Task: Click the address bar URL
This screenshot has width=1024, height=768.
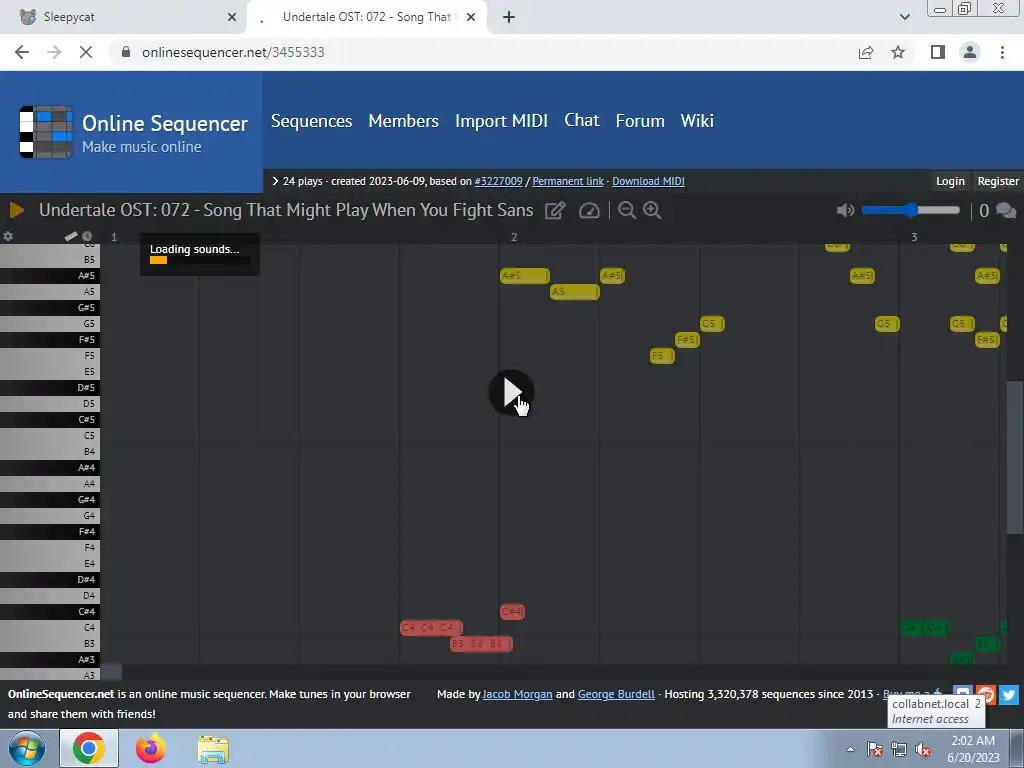Action: pos(233,52)
